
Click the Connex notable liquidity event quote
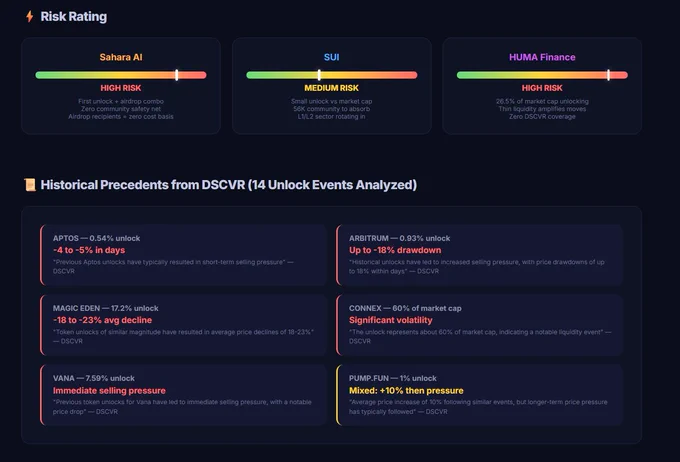click(x=480, y=337)
